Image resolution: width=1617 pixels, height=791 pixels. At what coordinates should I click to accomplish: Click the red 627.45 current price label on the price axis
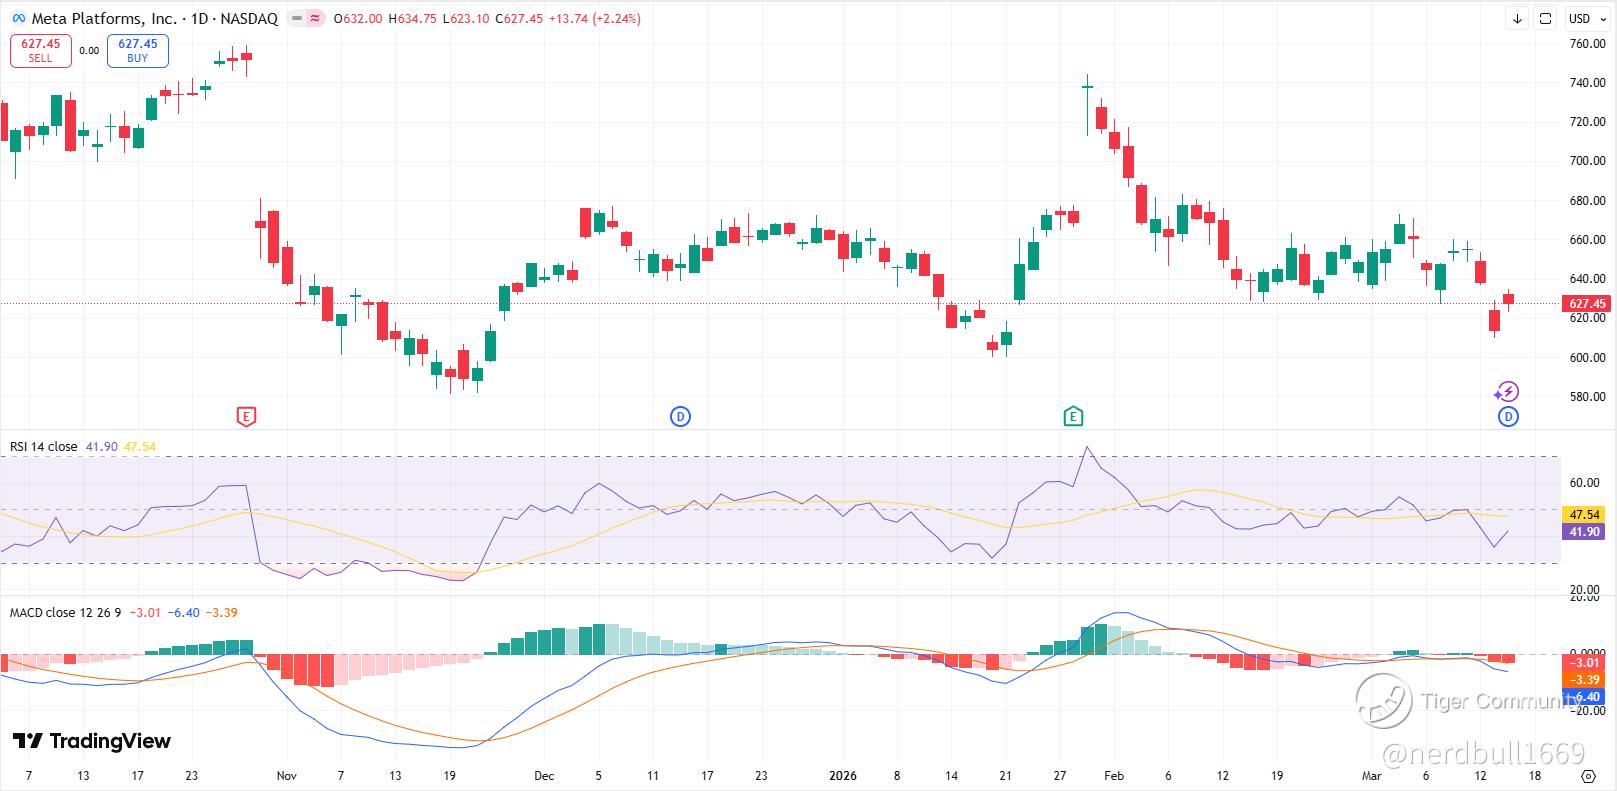pyautogui.click(x=1586, y=304)
